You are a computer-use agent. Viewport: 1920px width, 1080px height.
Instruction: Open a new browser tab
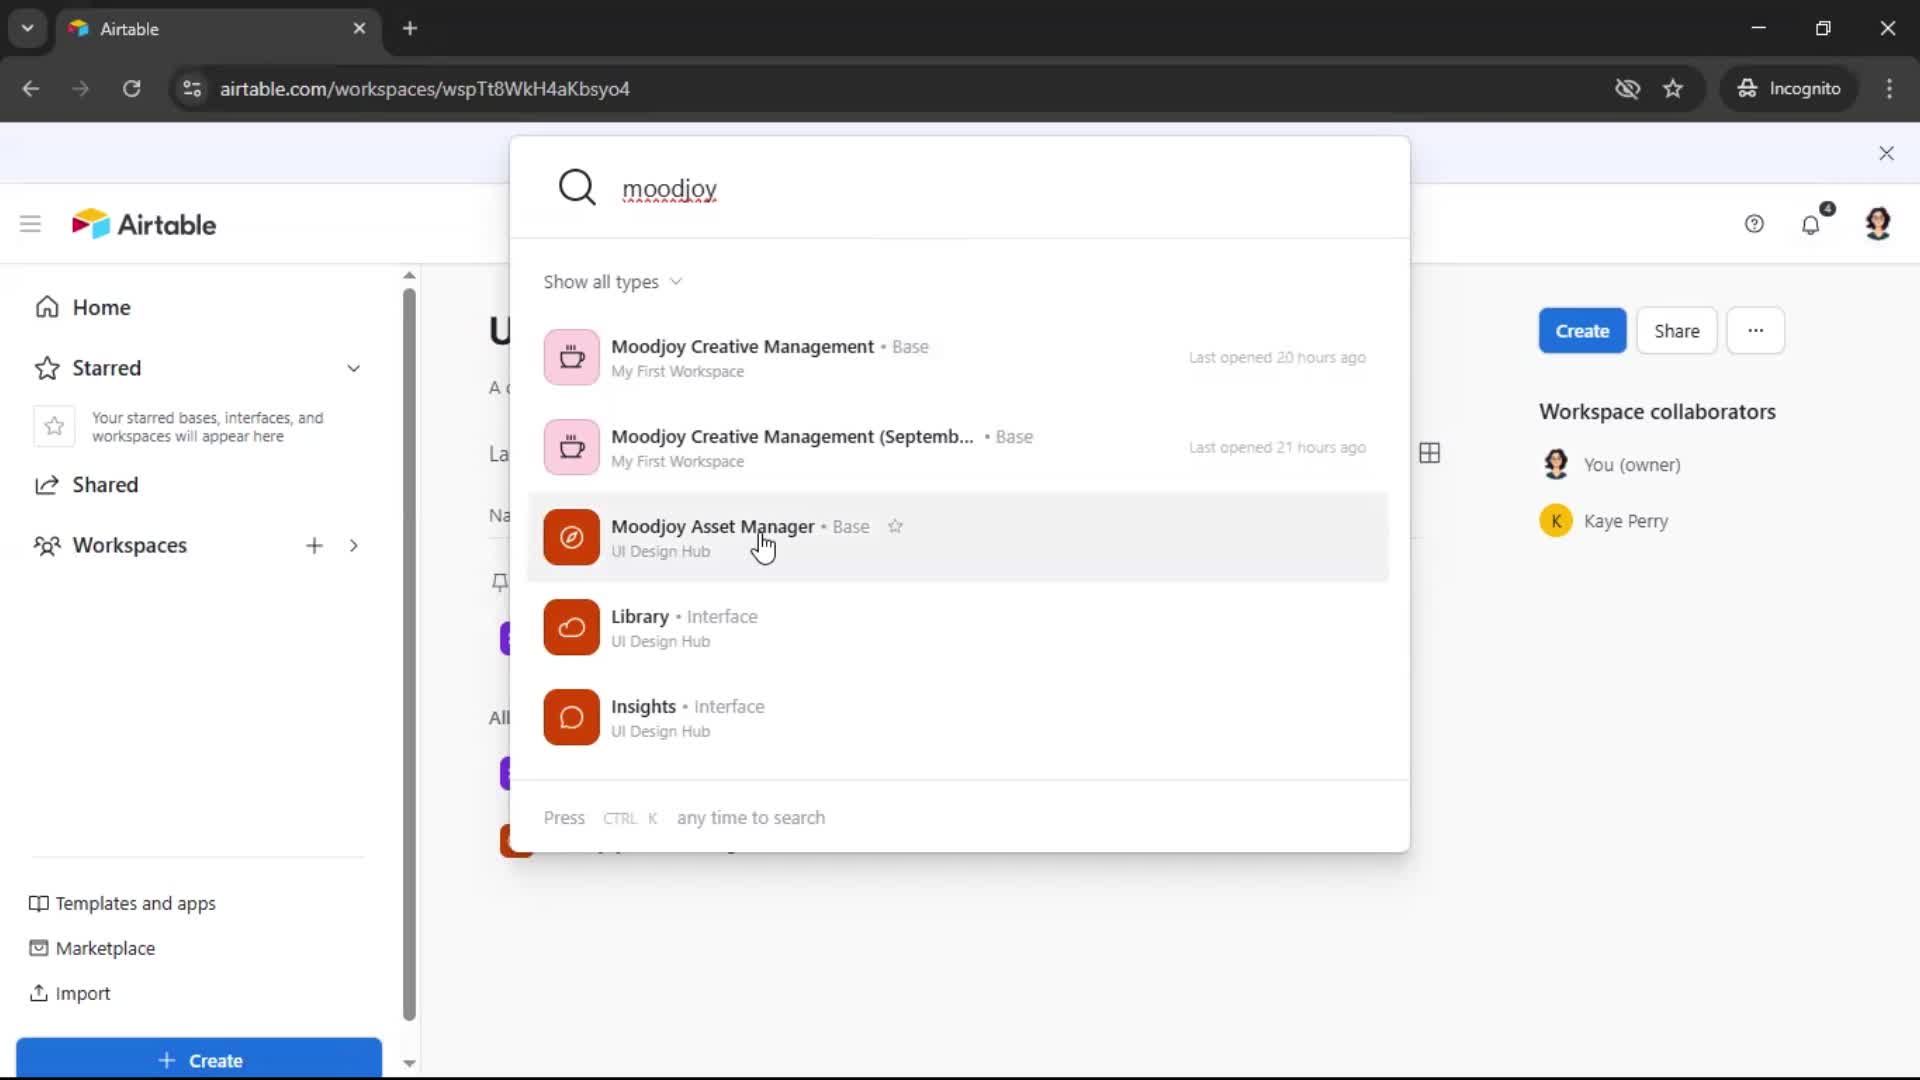click(x=410, y=29)
